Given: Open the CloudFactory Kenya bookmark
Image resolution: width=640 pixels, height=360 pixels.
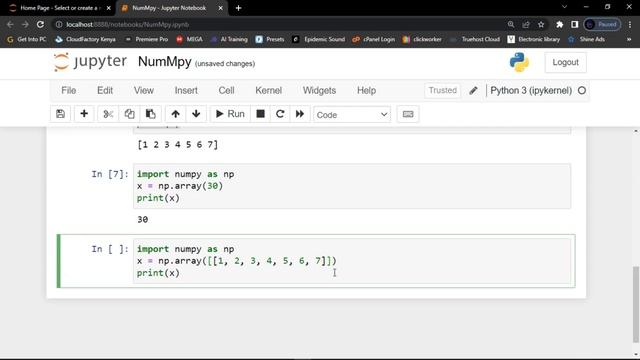Looking at the screenshot, I should click(86, 39).
